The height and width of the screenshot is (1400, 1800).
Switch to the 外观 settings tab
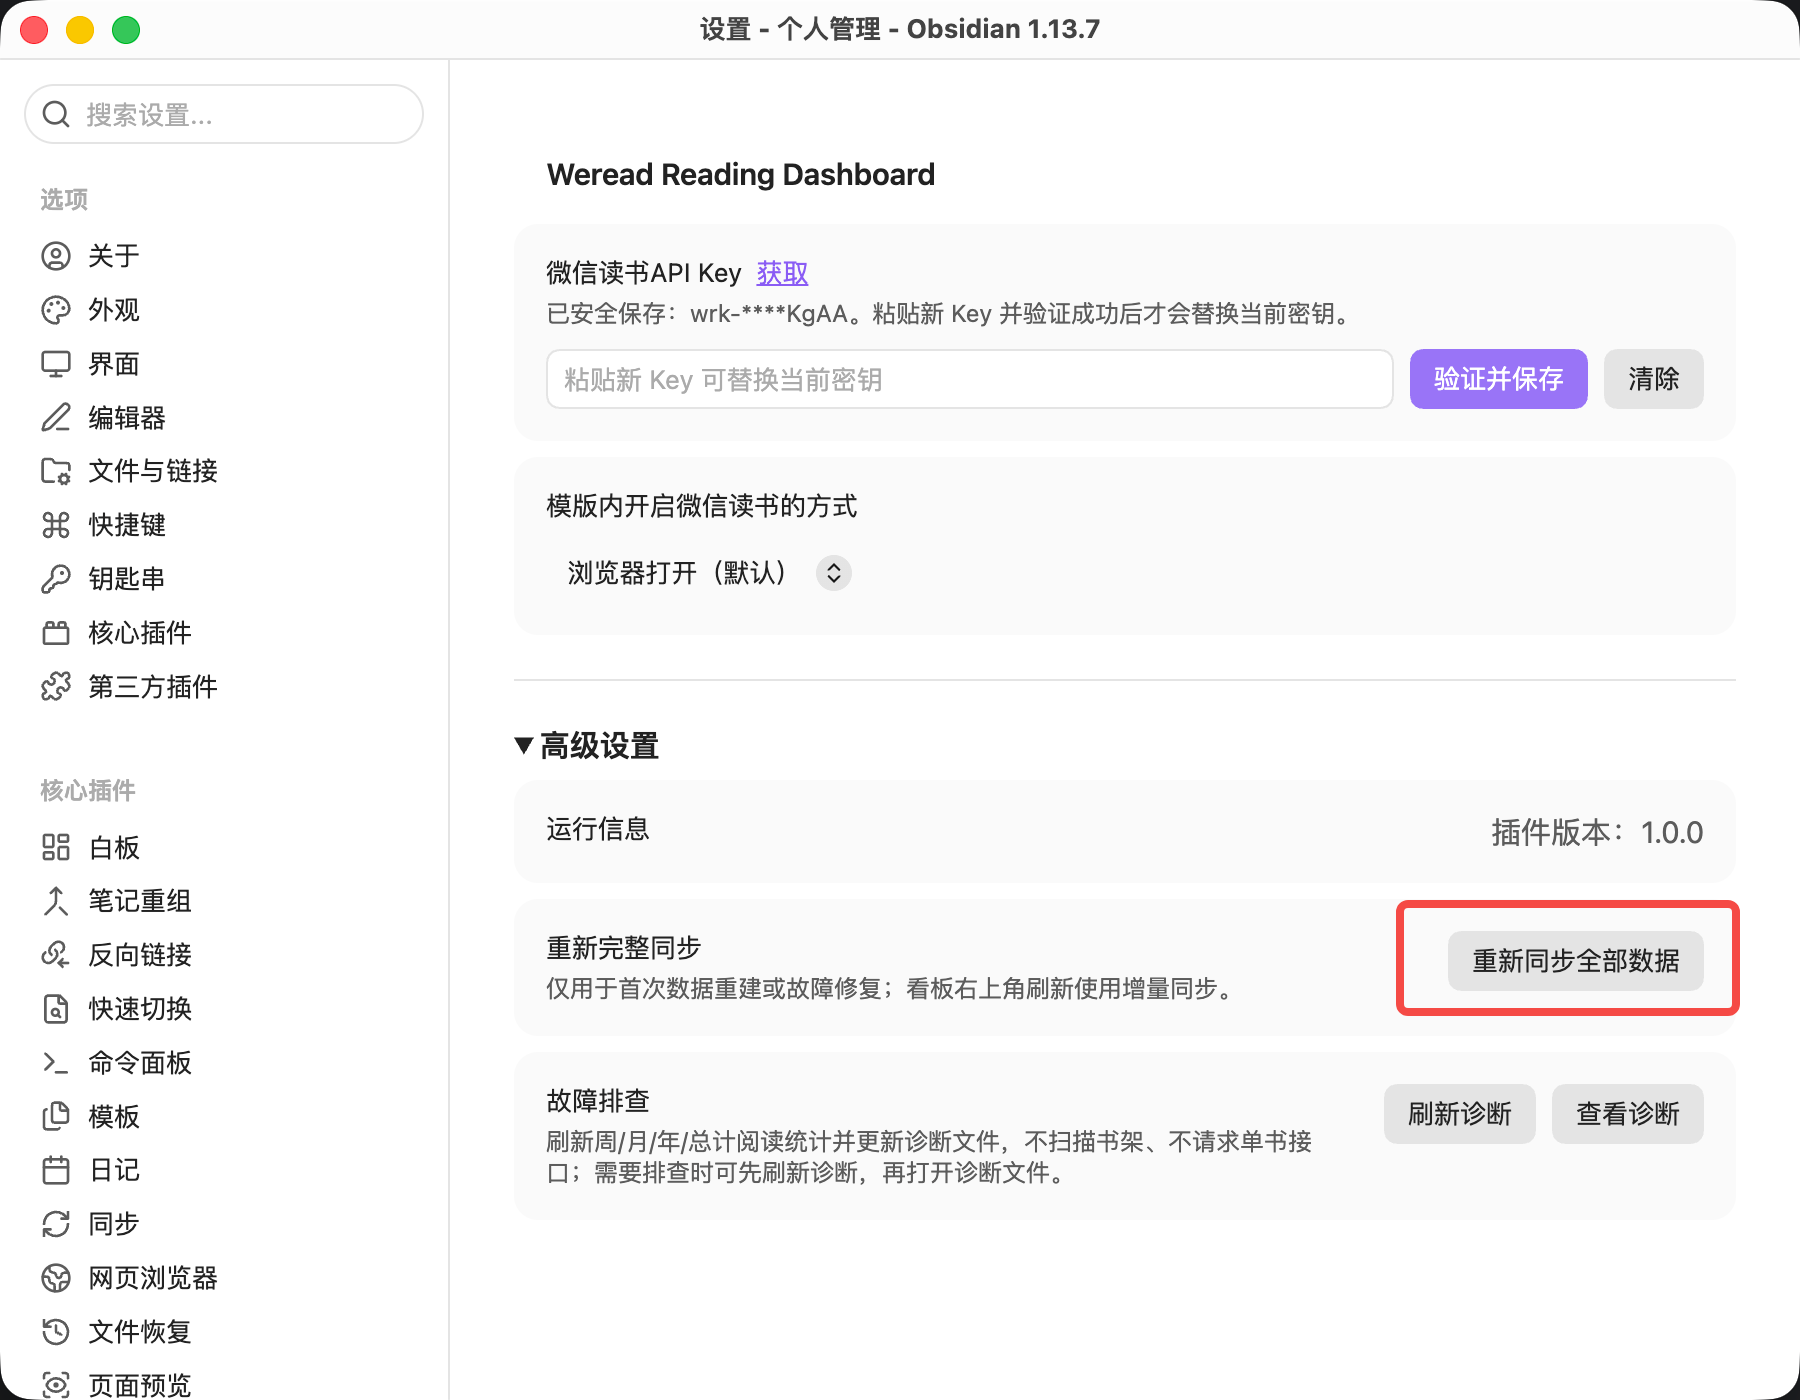[224, 310]
